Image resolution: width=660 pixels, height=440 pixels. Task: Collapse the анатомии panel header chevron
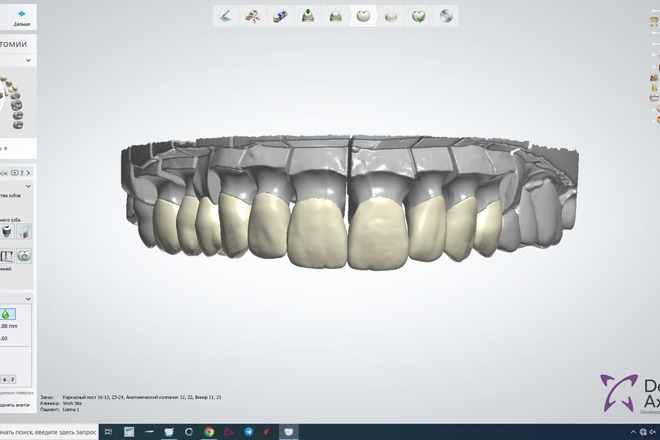[28, 60]
